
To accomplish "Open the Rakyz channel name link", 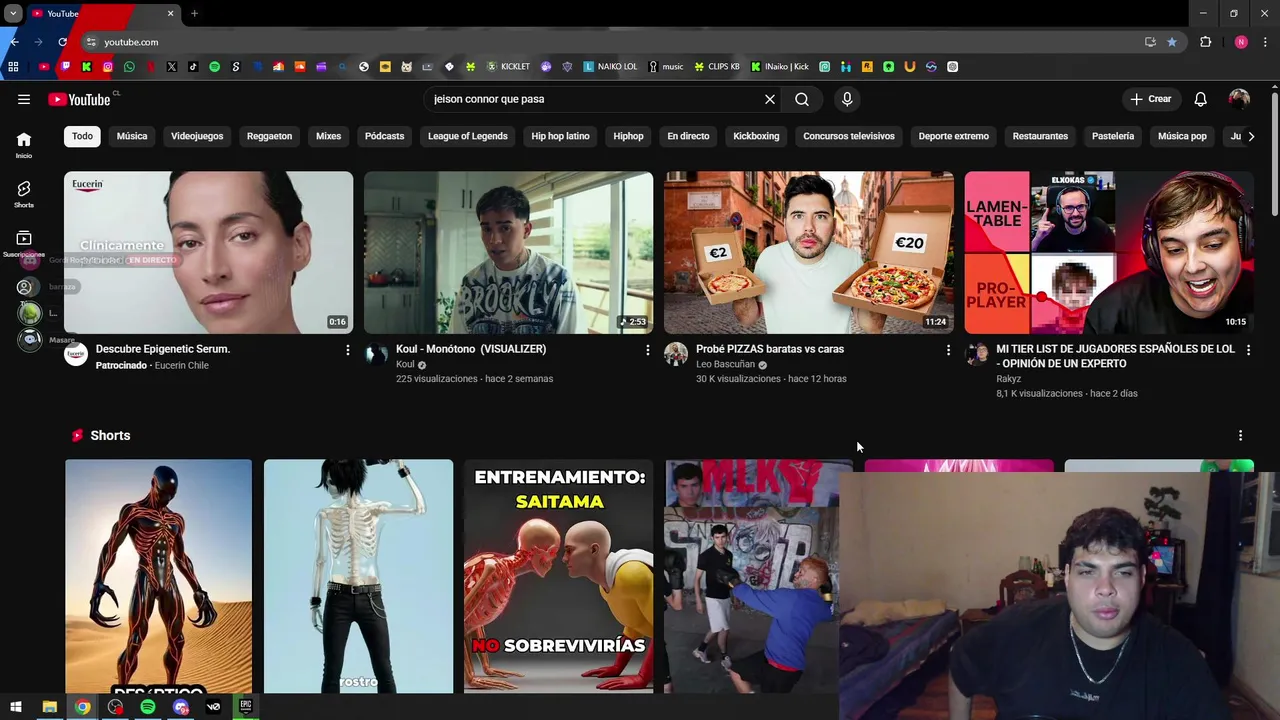I will (x=1008, y=379).
